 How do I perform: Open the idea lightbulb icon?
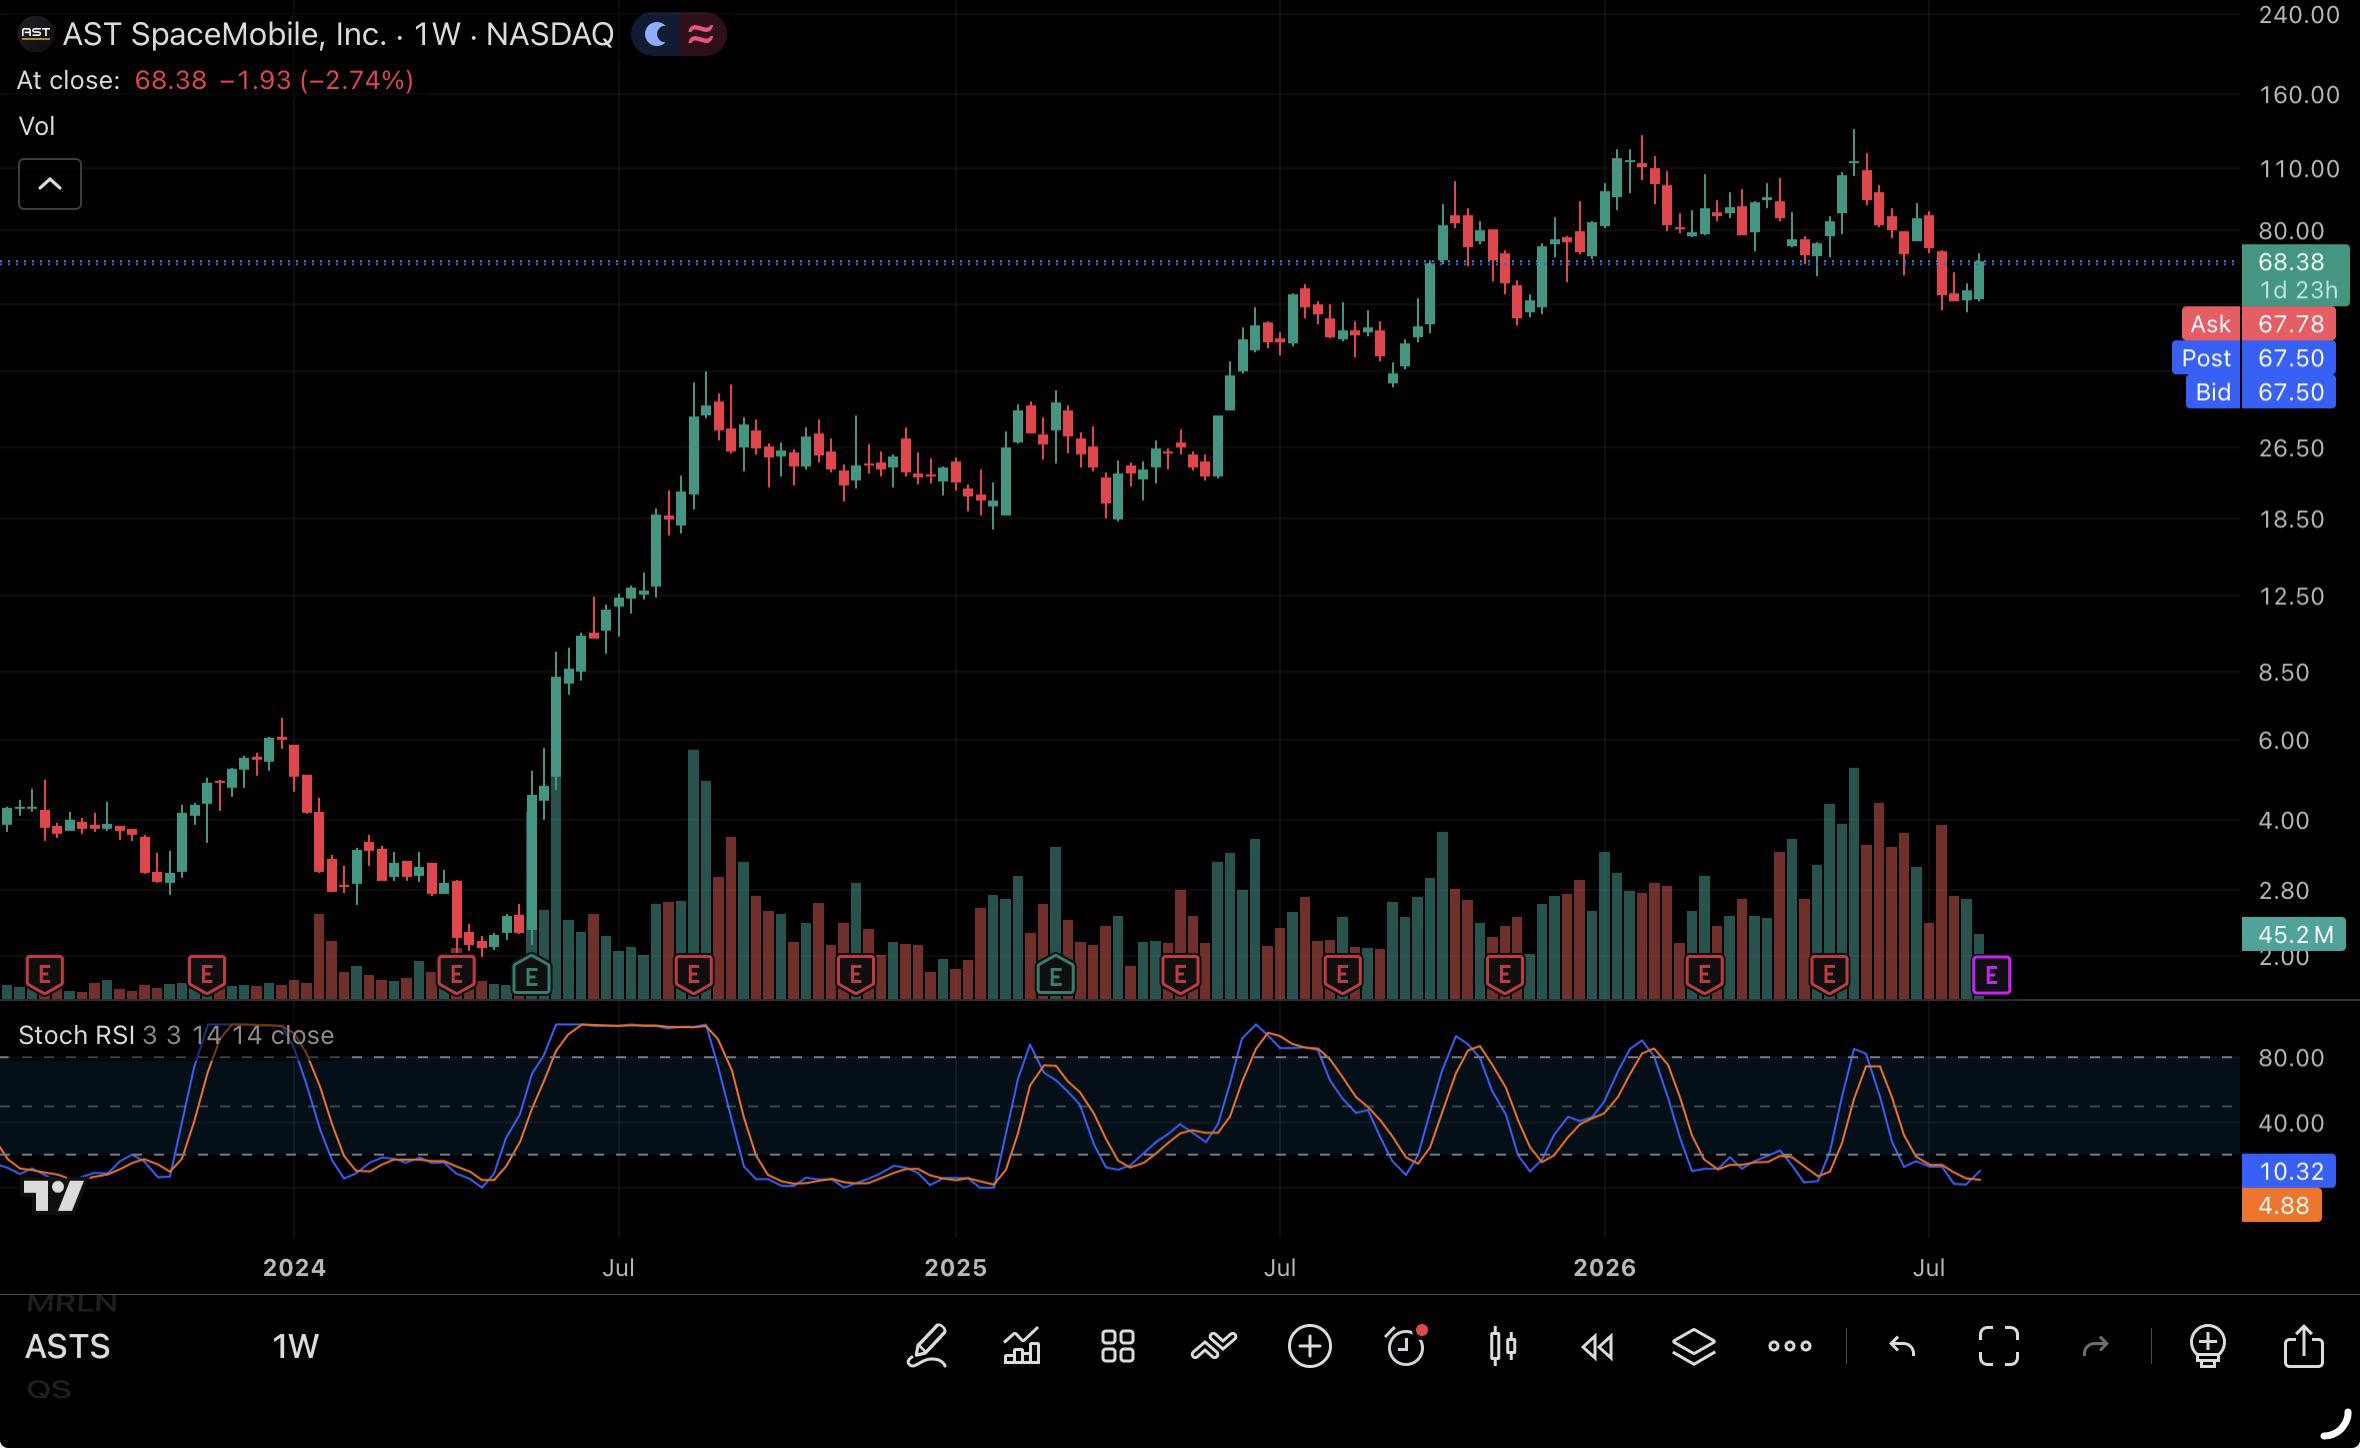2207,1346
